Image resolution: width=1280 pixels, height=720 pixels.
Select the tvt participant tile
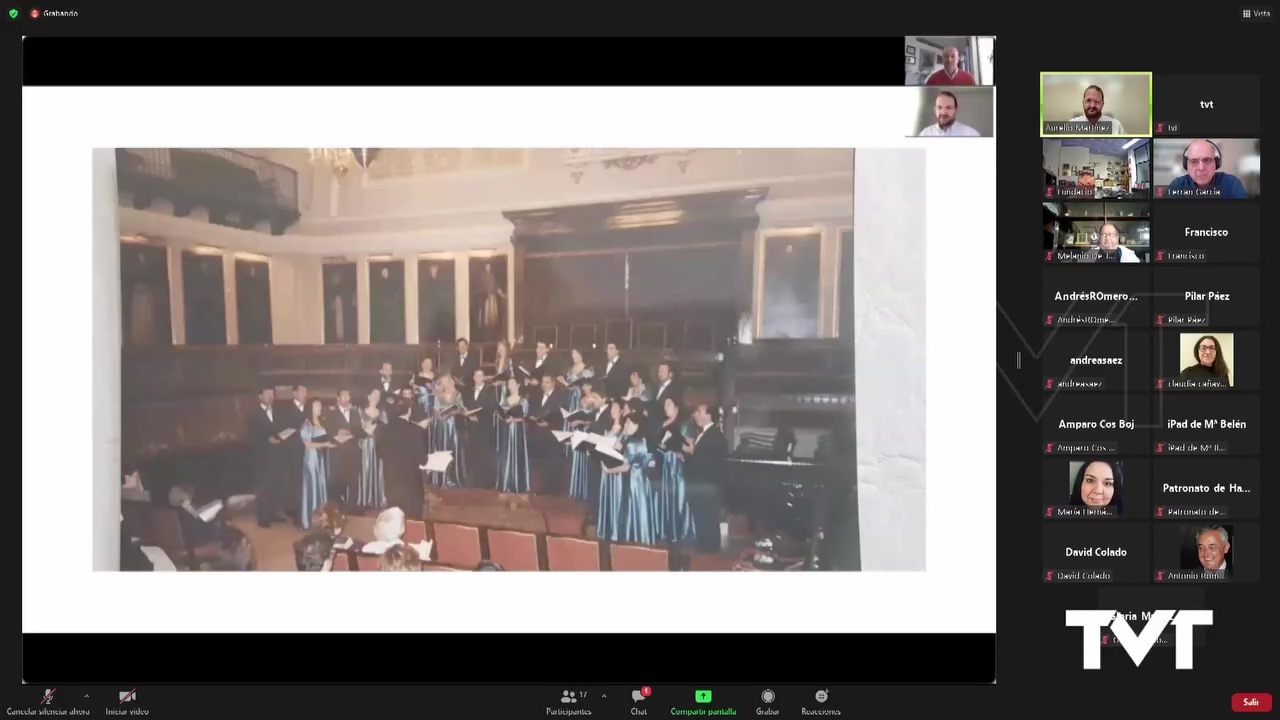(1206, 104)
